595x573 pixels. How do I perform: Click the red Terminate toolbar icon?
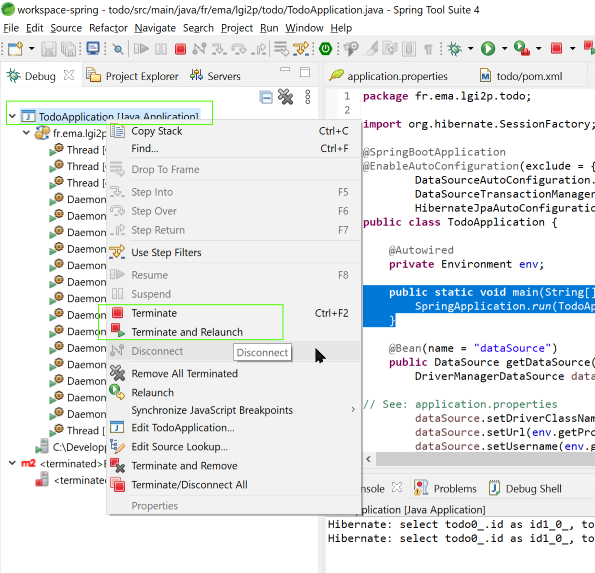[180, 49]
